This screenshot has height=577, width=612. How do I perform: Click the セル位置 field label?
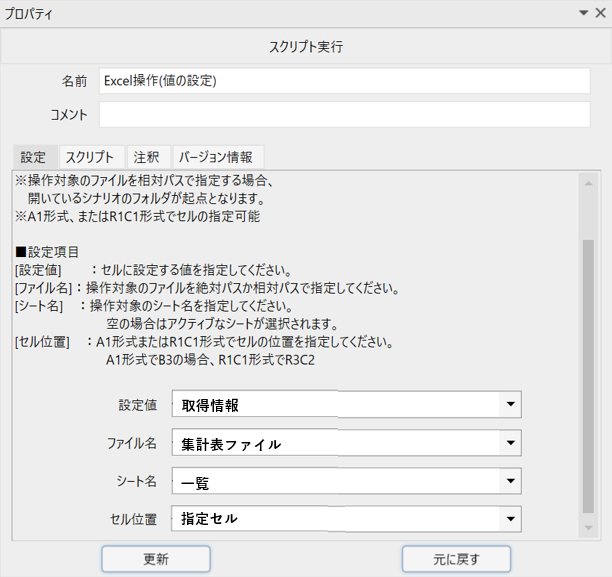pyautogui.click(x=133, y=519)
